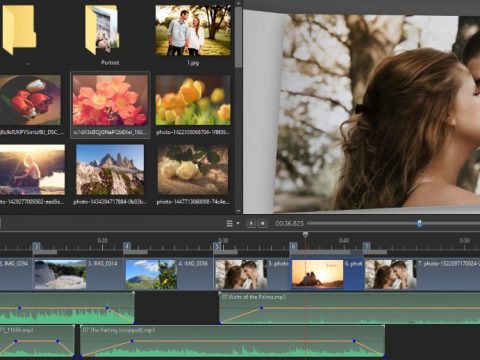This screenshot has width=480, height=360.
Task: Select the yellow tulips photo thumbnail
Action: (193, 100)
